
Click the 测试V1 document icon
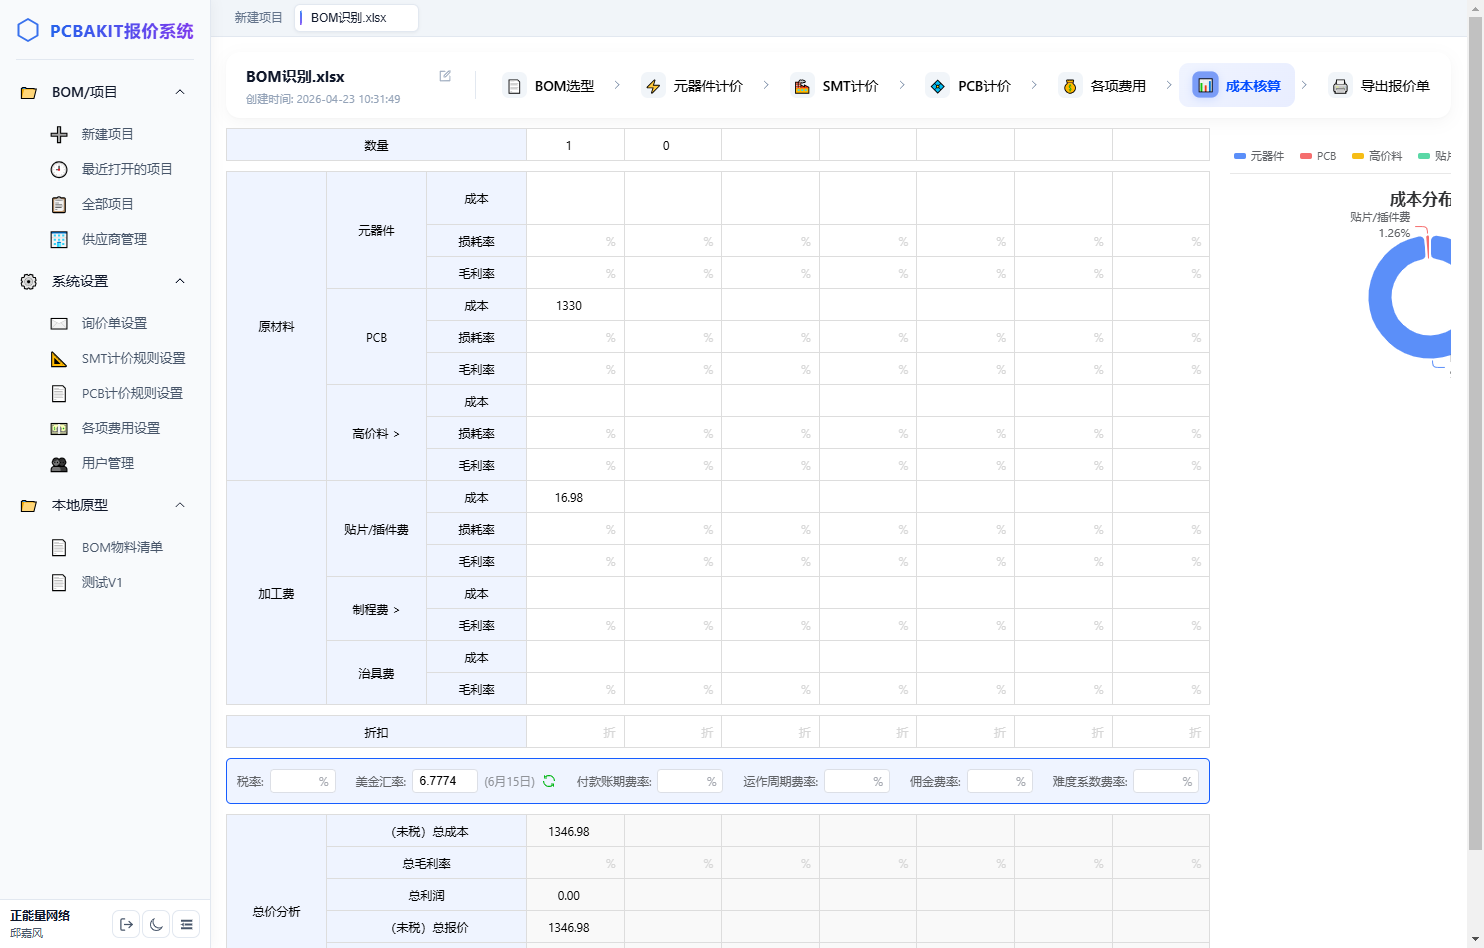coord(59,582)
